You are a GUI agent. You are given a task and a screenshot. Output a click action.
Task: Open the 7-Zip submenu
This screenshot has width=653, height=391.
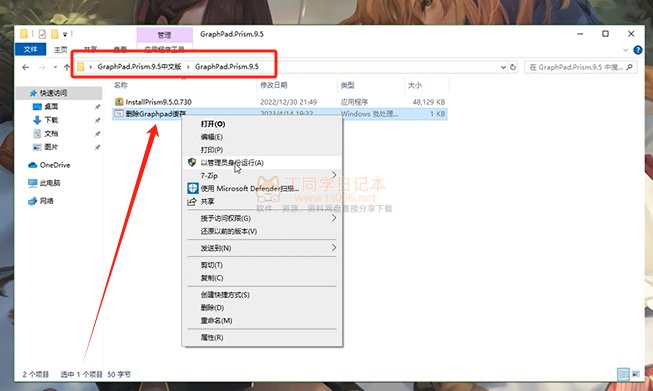[262, 175]
